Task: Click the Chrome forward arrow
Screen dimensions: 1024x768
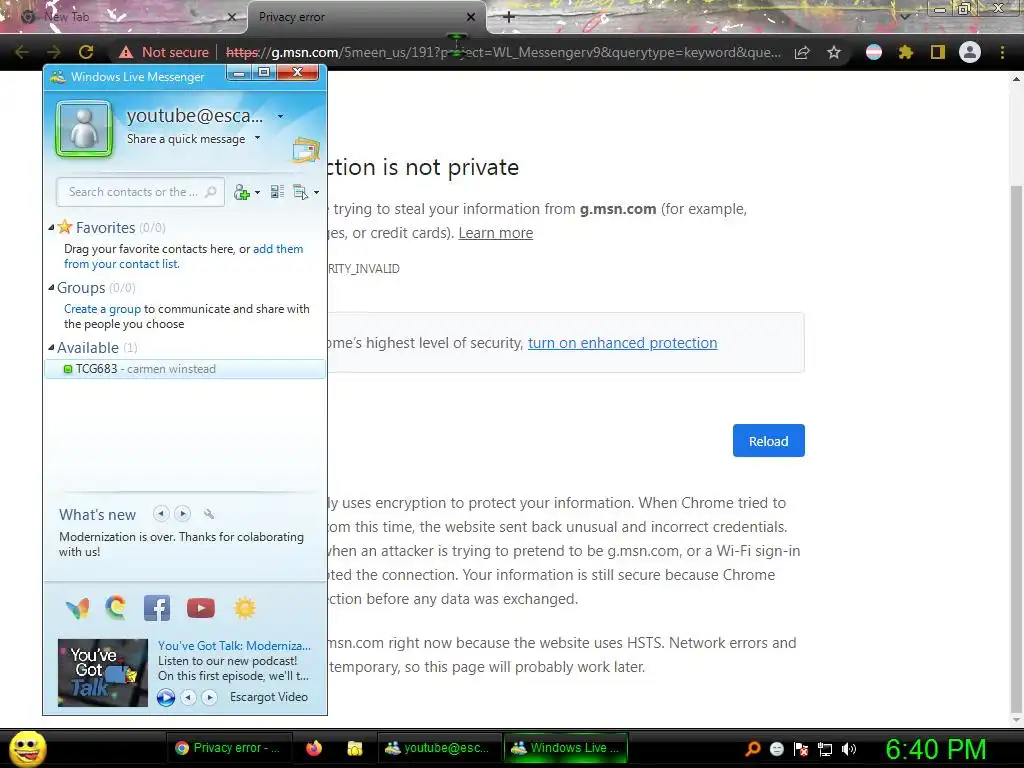Action: tap(54, 52)
